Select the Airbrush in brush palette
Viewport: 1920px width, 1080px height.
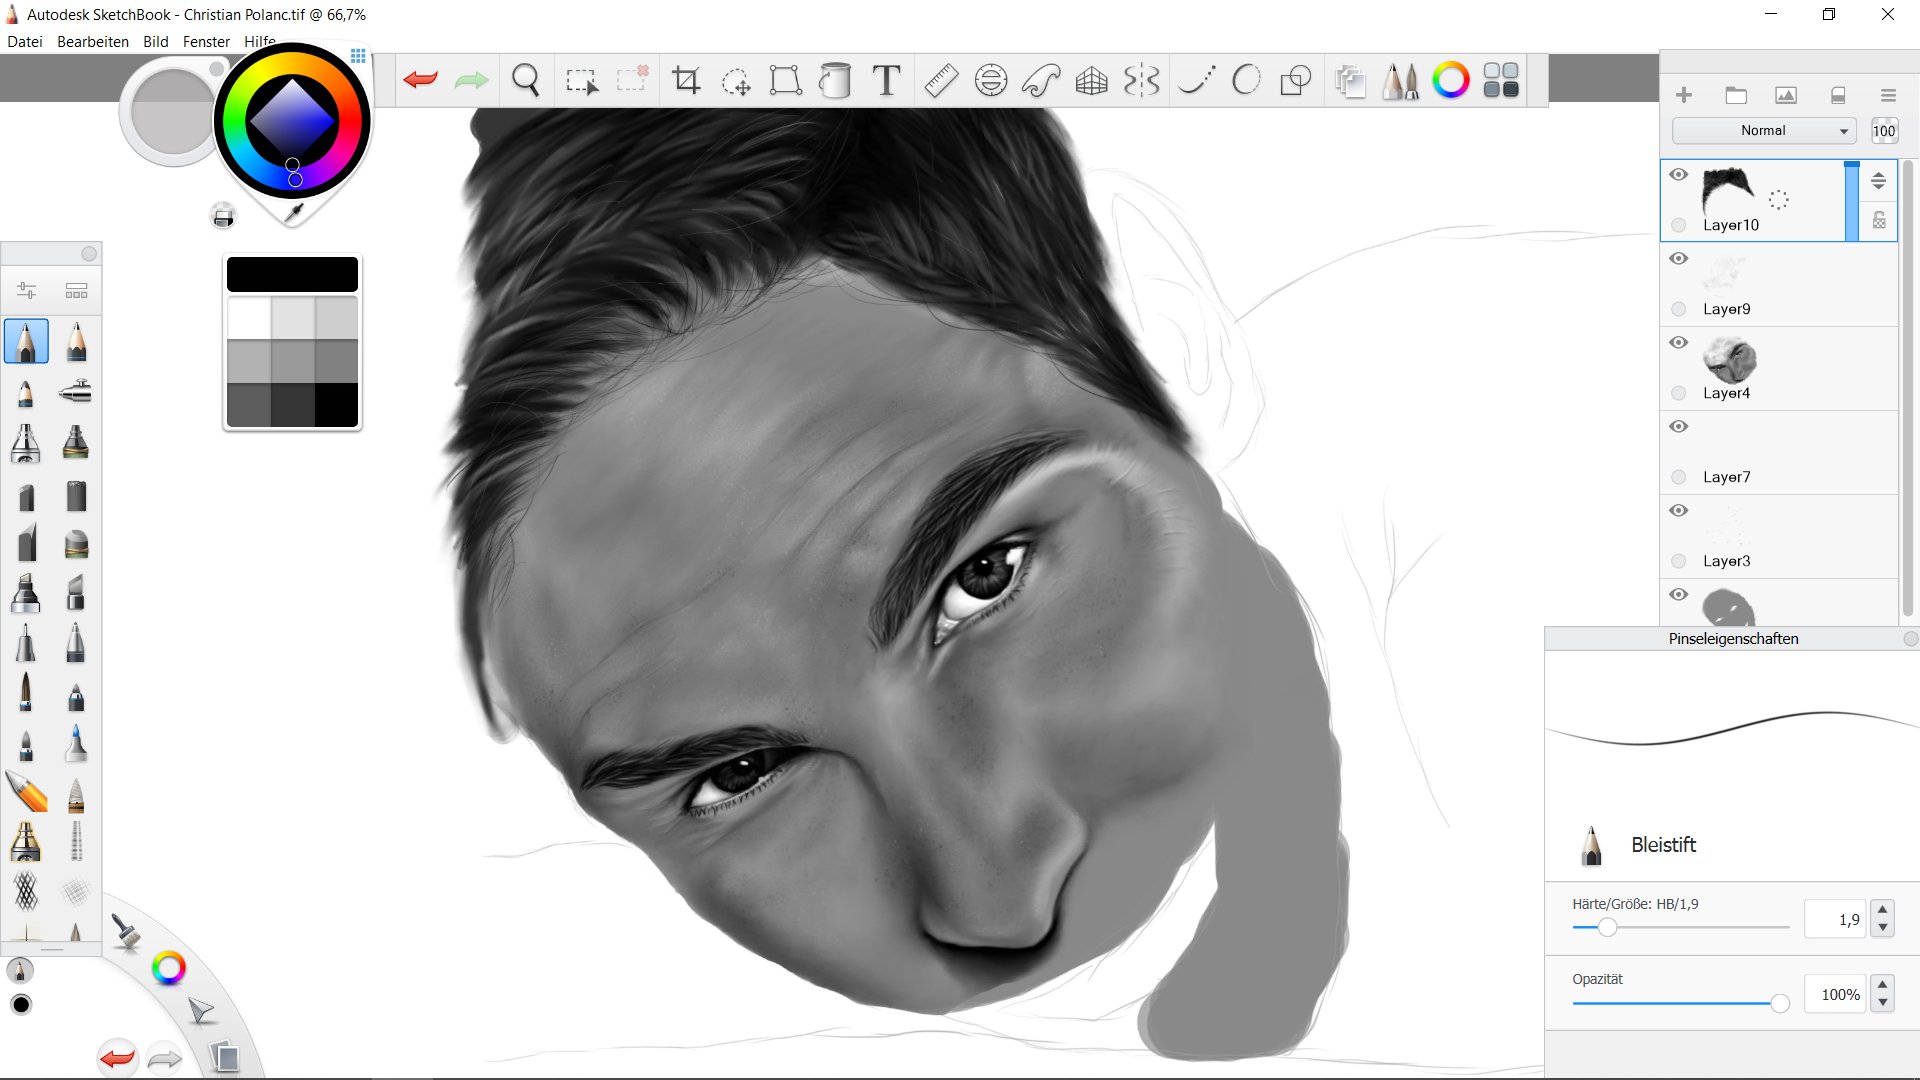pos(76,391)
